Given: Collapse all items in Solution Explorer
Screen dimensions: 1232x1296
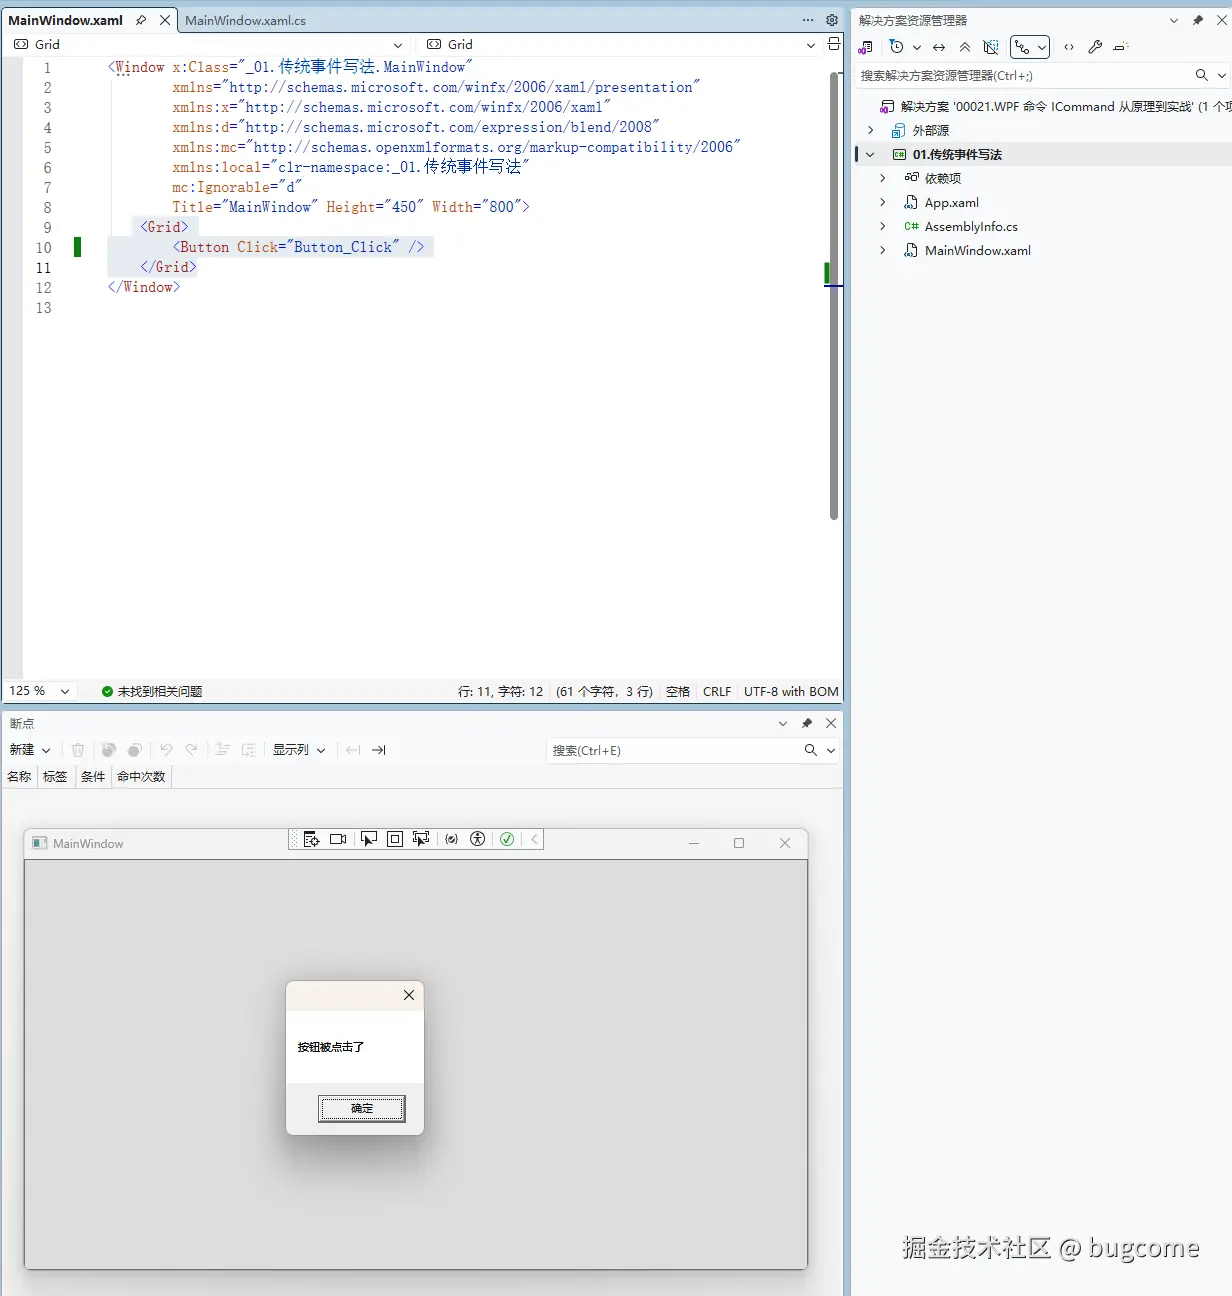Looking at the screenshot, I should coord(964,47).
